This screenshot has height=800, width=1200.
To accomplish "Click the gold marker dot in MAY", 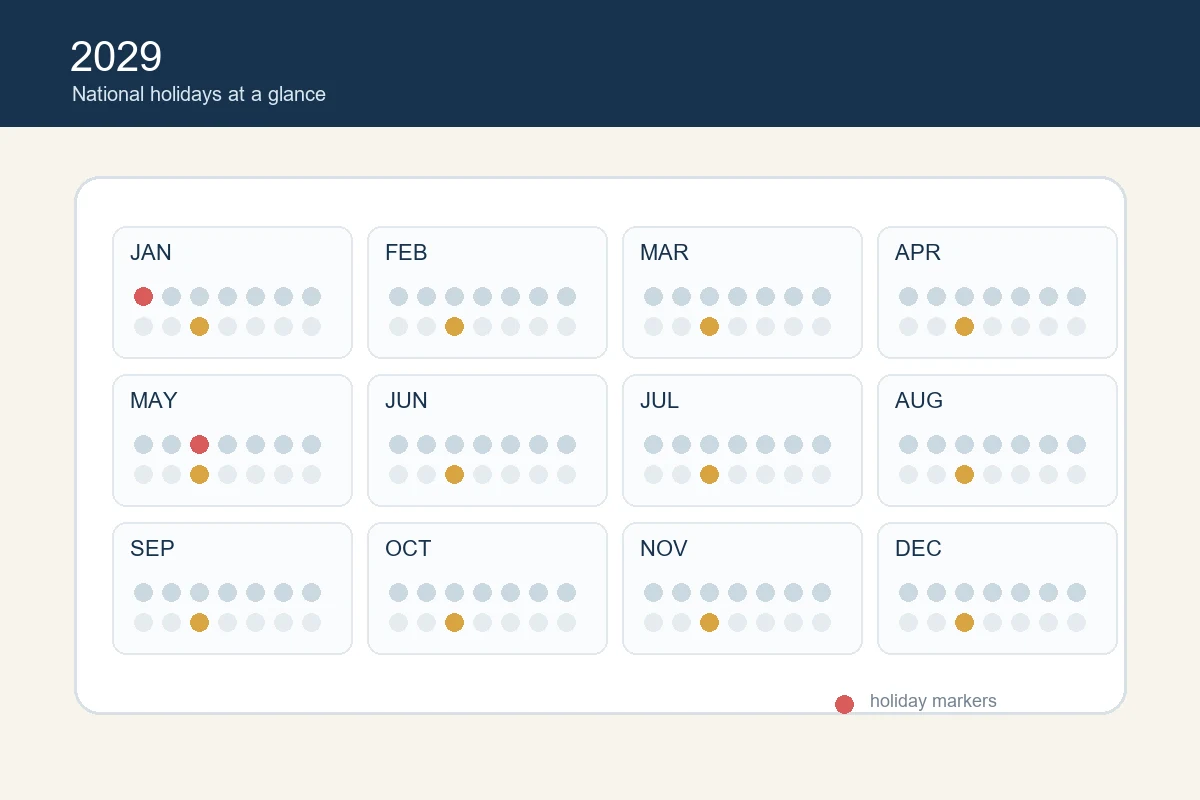I will tap(199, 474).
